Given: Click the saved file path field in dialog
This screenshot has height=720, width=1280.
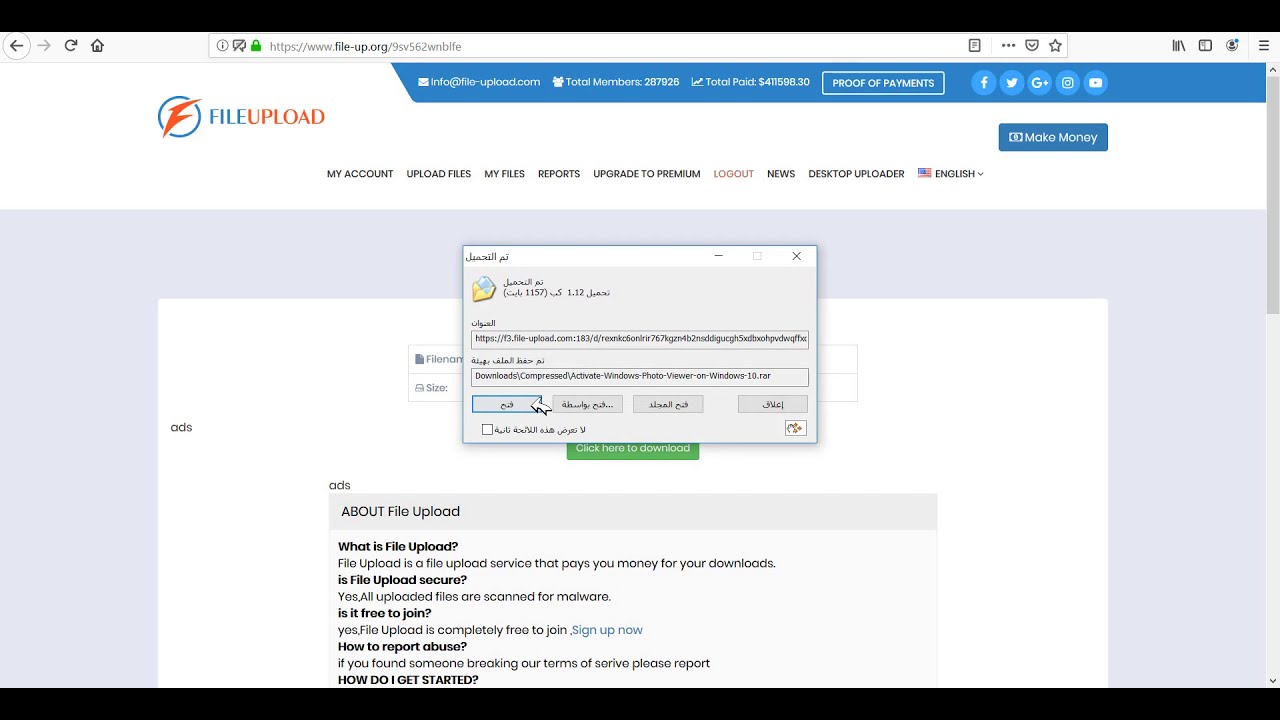Looking at the screenshot, I should tap(640, 376).
